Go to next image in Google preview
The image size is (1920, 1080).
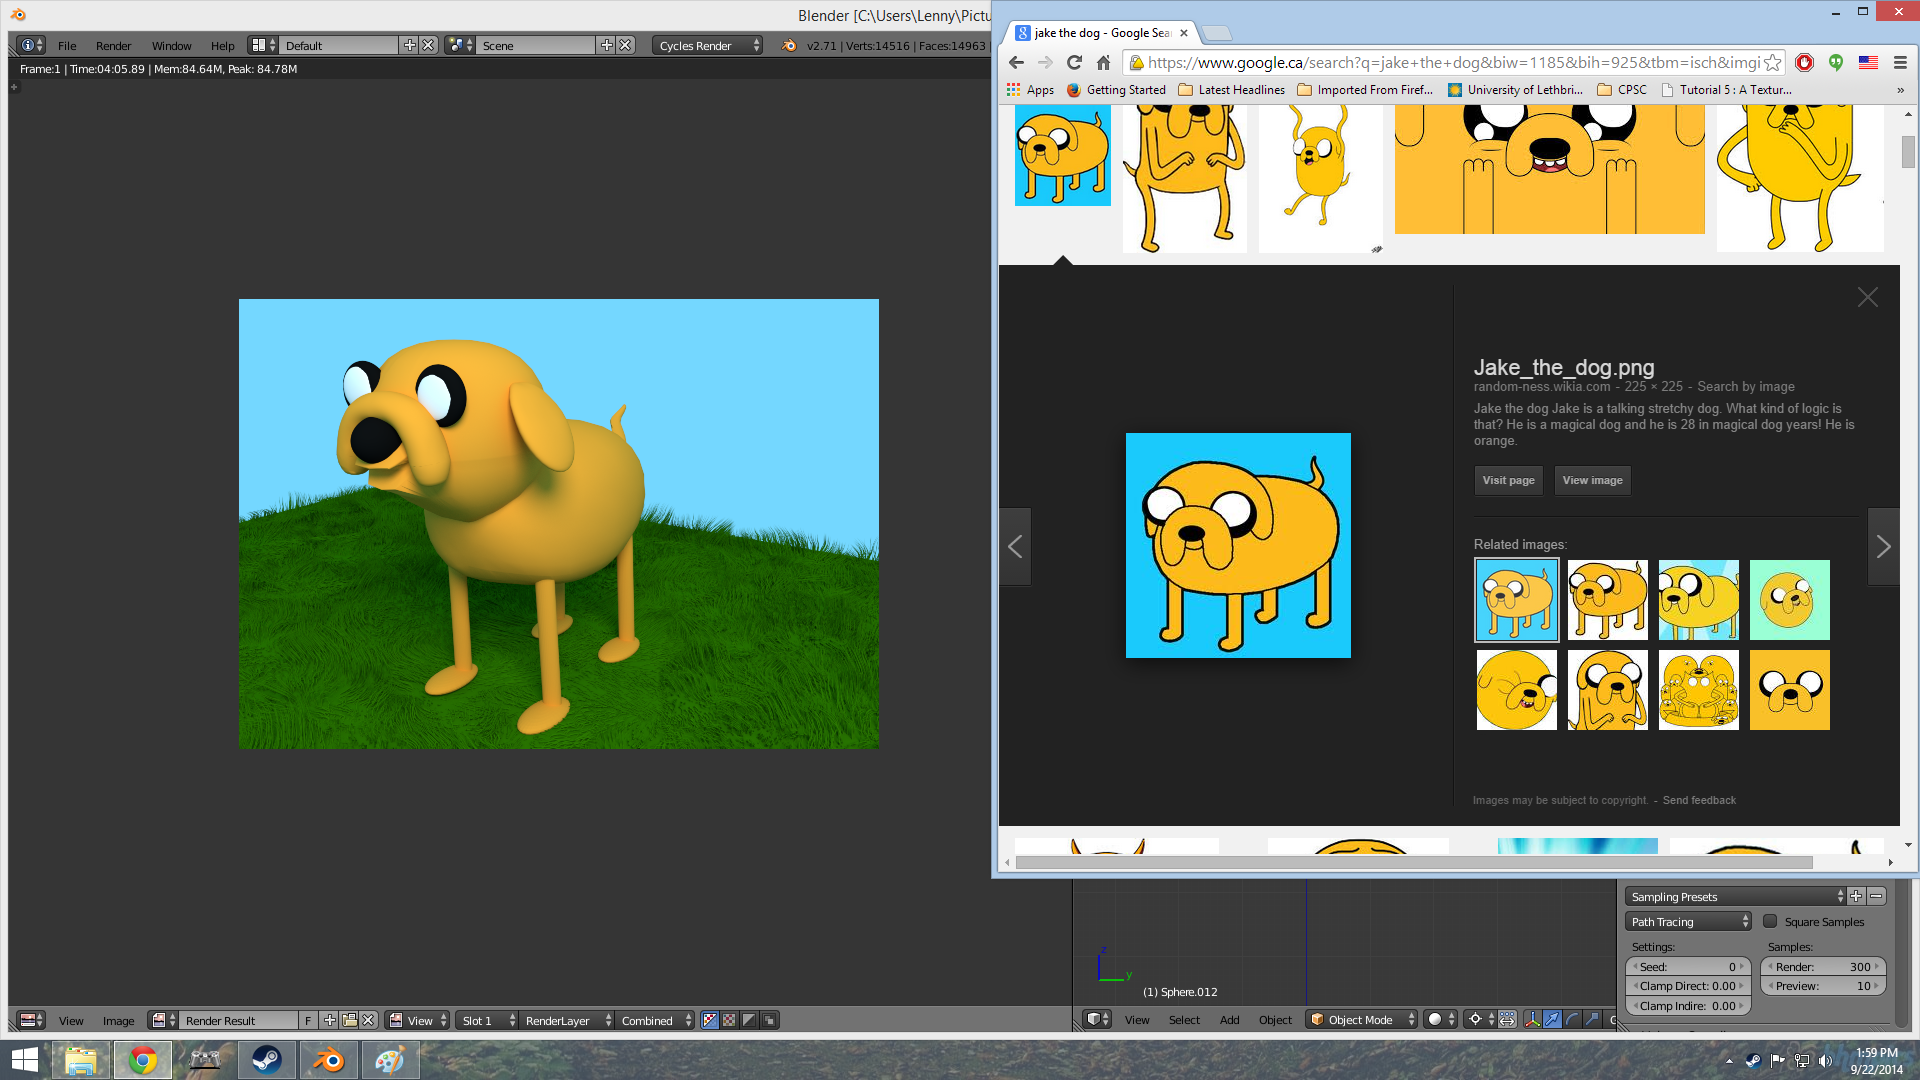point(1883,546)
